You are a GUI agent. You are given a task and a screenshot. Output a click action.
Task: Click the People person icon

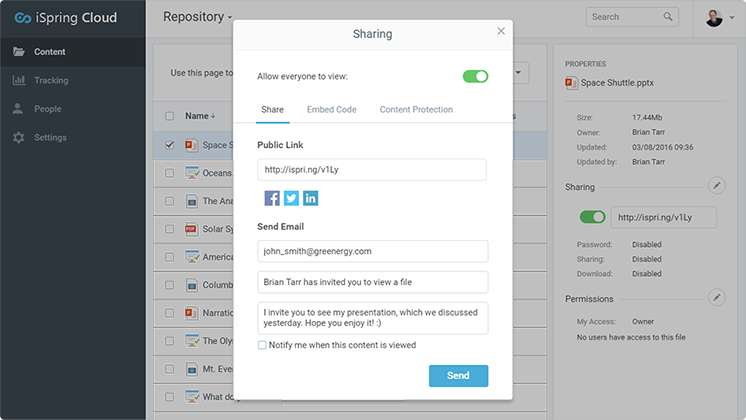(x=18, y=108)
